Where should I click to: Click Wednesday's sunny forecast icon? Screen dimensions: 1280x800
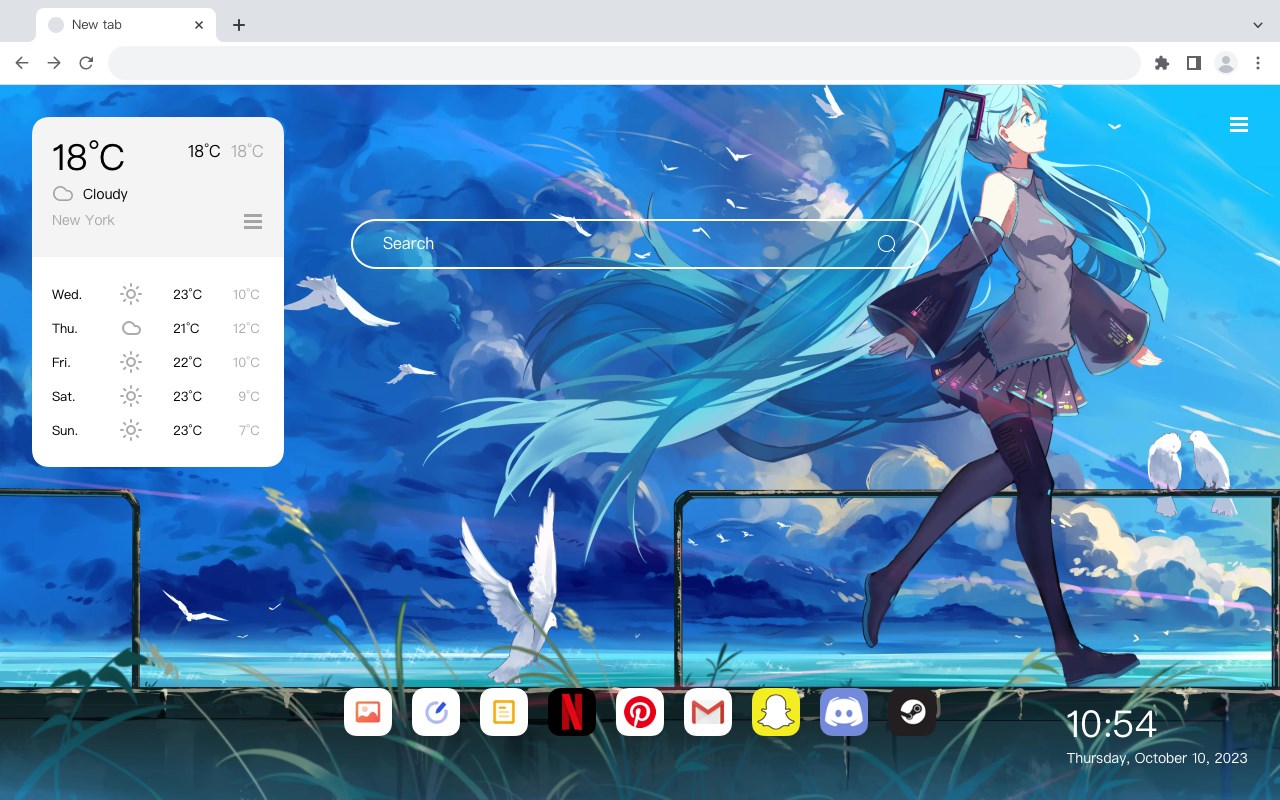click(x=131, y=294)
